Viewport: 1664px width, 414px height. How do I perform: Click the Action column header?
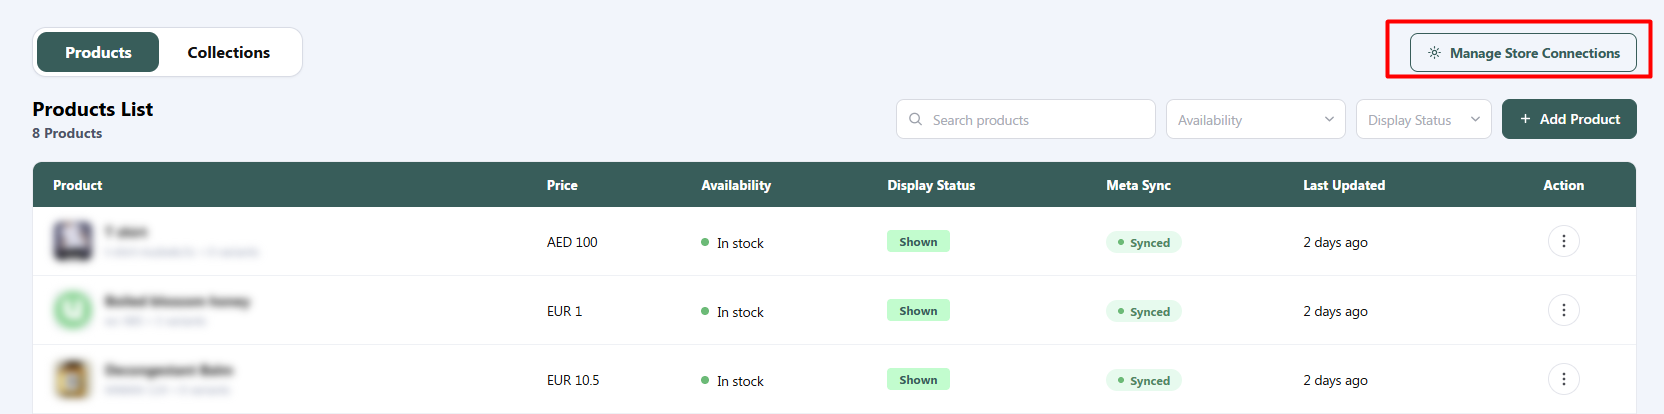click(1563, 185)
